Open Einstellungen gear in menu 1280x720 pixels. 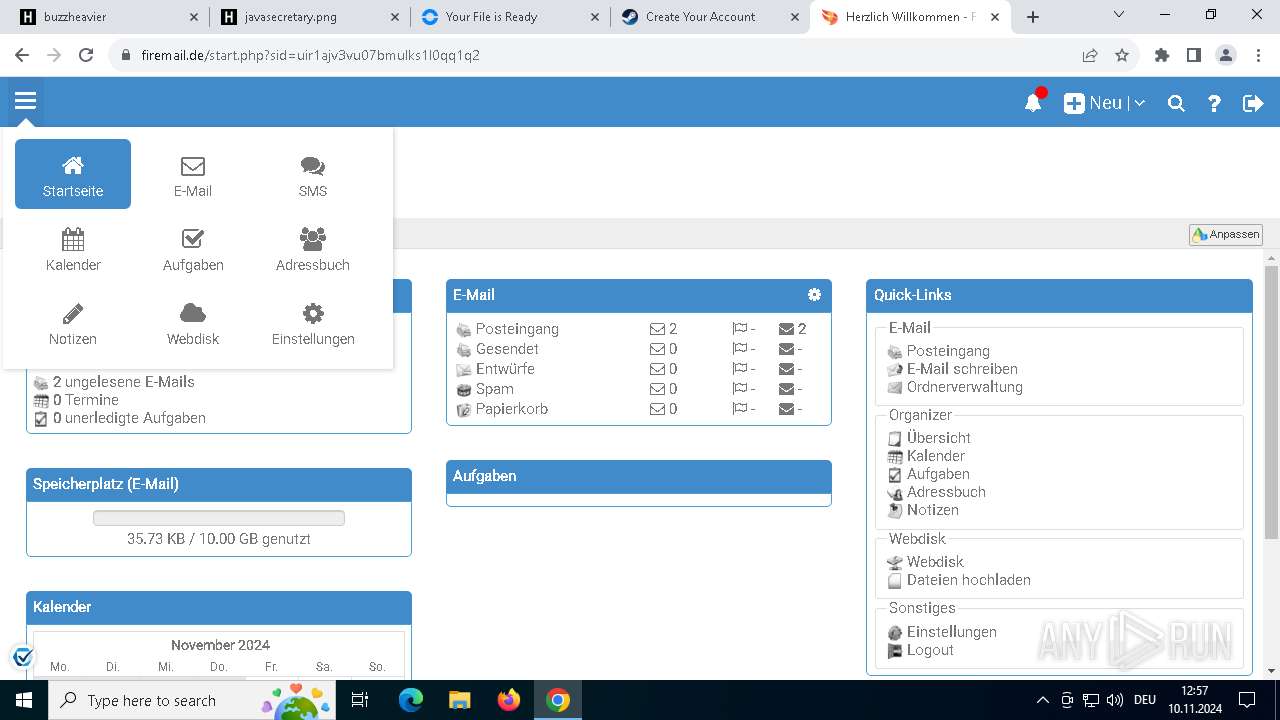pyautogui.click(x=313, y=324)
